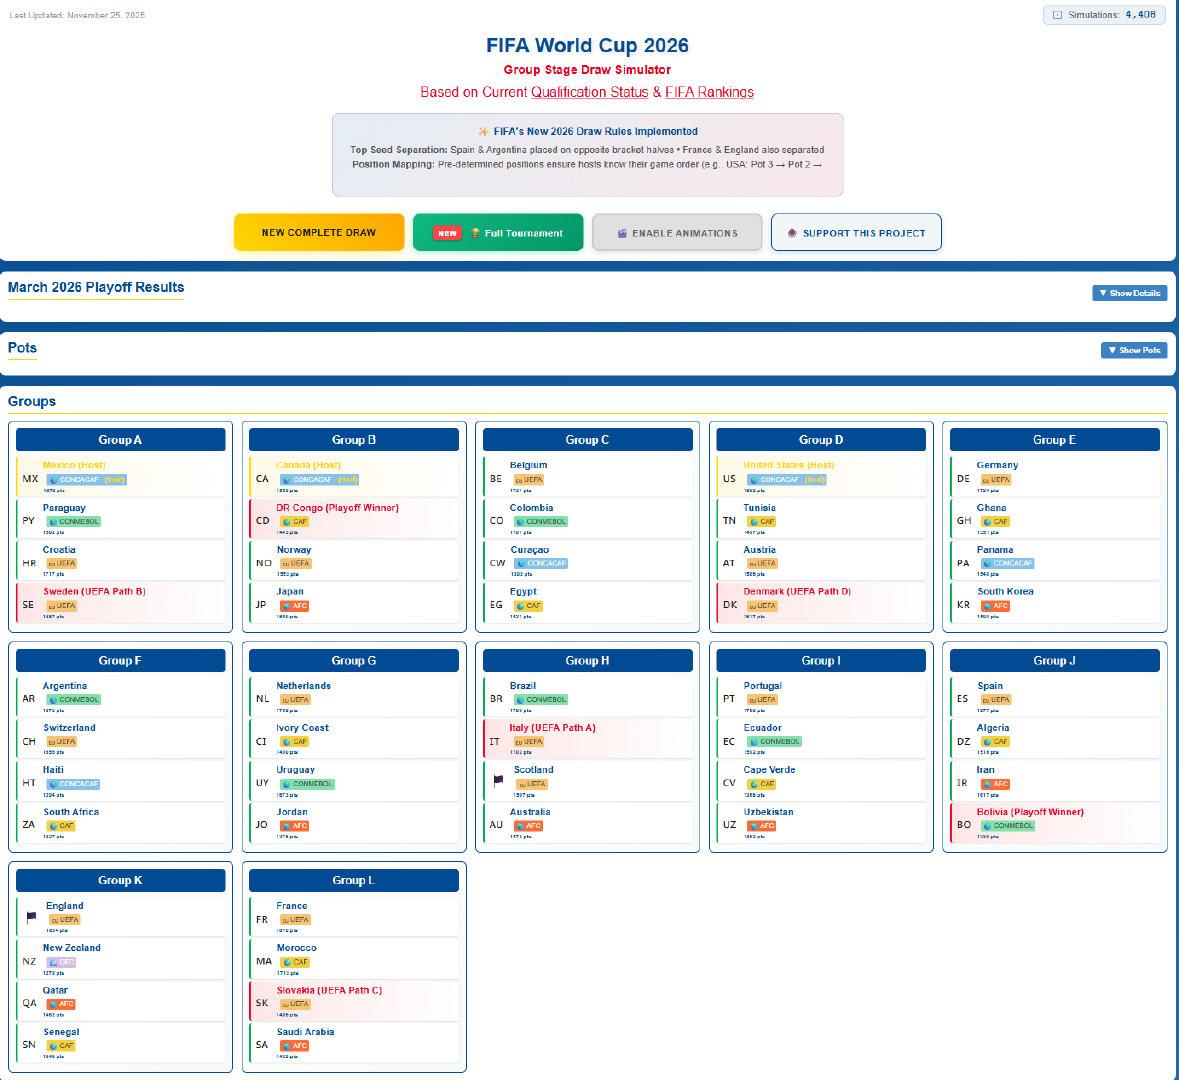Click the Simulations counter badge
This screenshot has height=1080, width=1179.
(x=1104, y=15)
